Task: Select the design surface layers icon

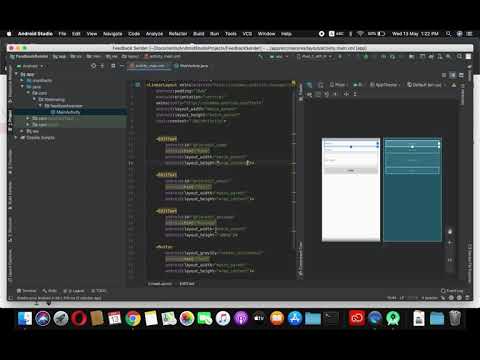Action: point(310,85)
